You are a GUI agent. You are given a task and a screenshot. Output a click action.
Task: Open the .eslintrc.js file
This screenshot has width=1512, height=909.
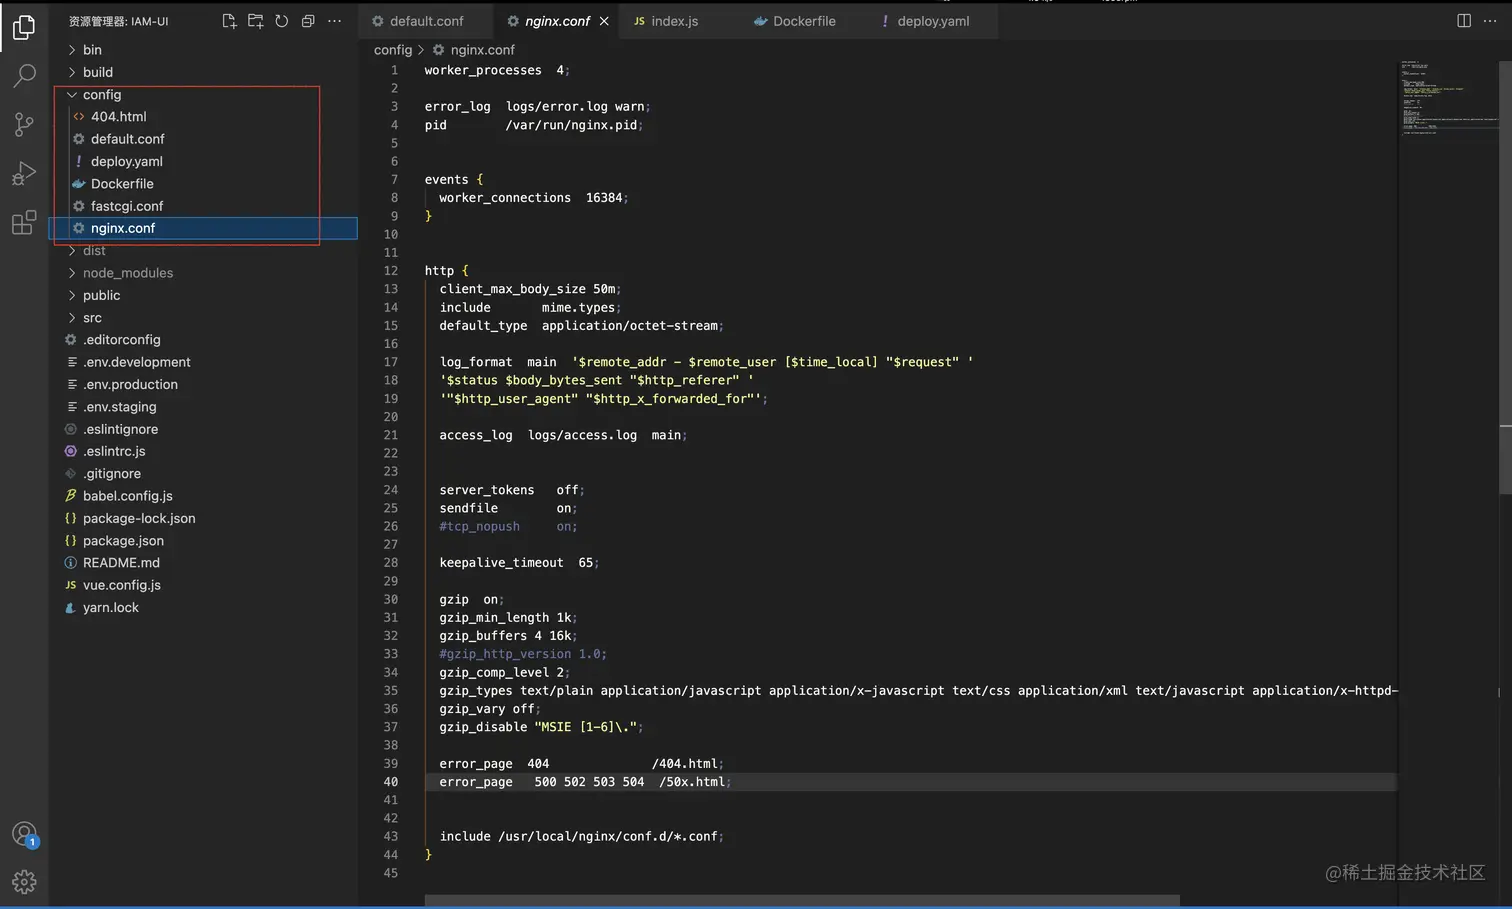coord(203,452)
